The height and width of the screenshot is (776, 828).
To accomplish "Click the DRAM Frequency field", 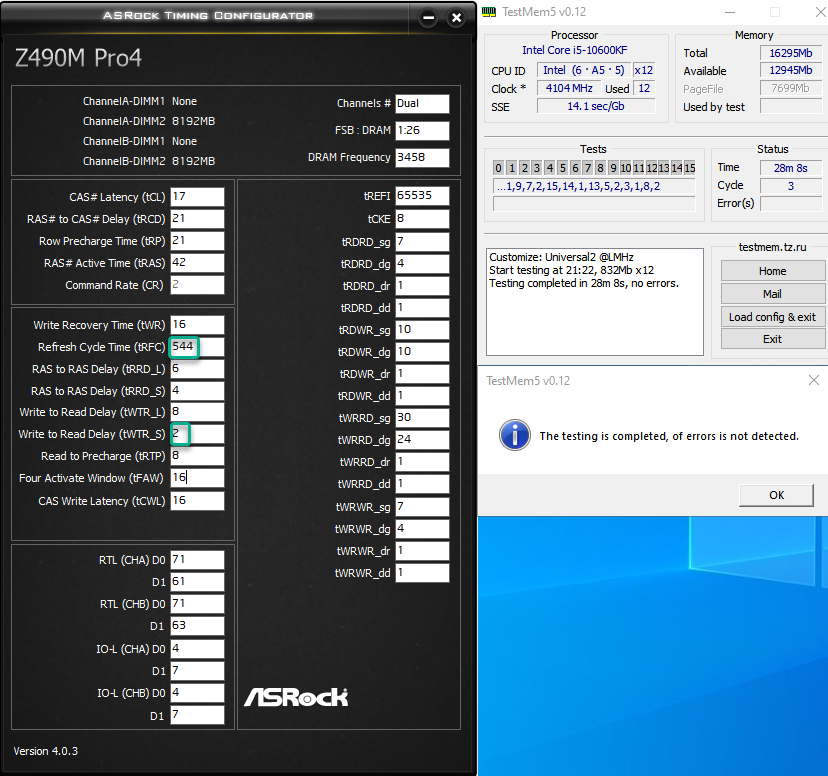I will point(422,157).
